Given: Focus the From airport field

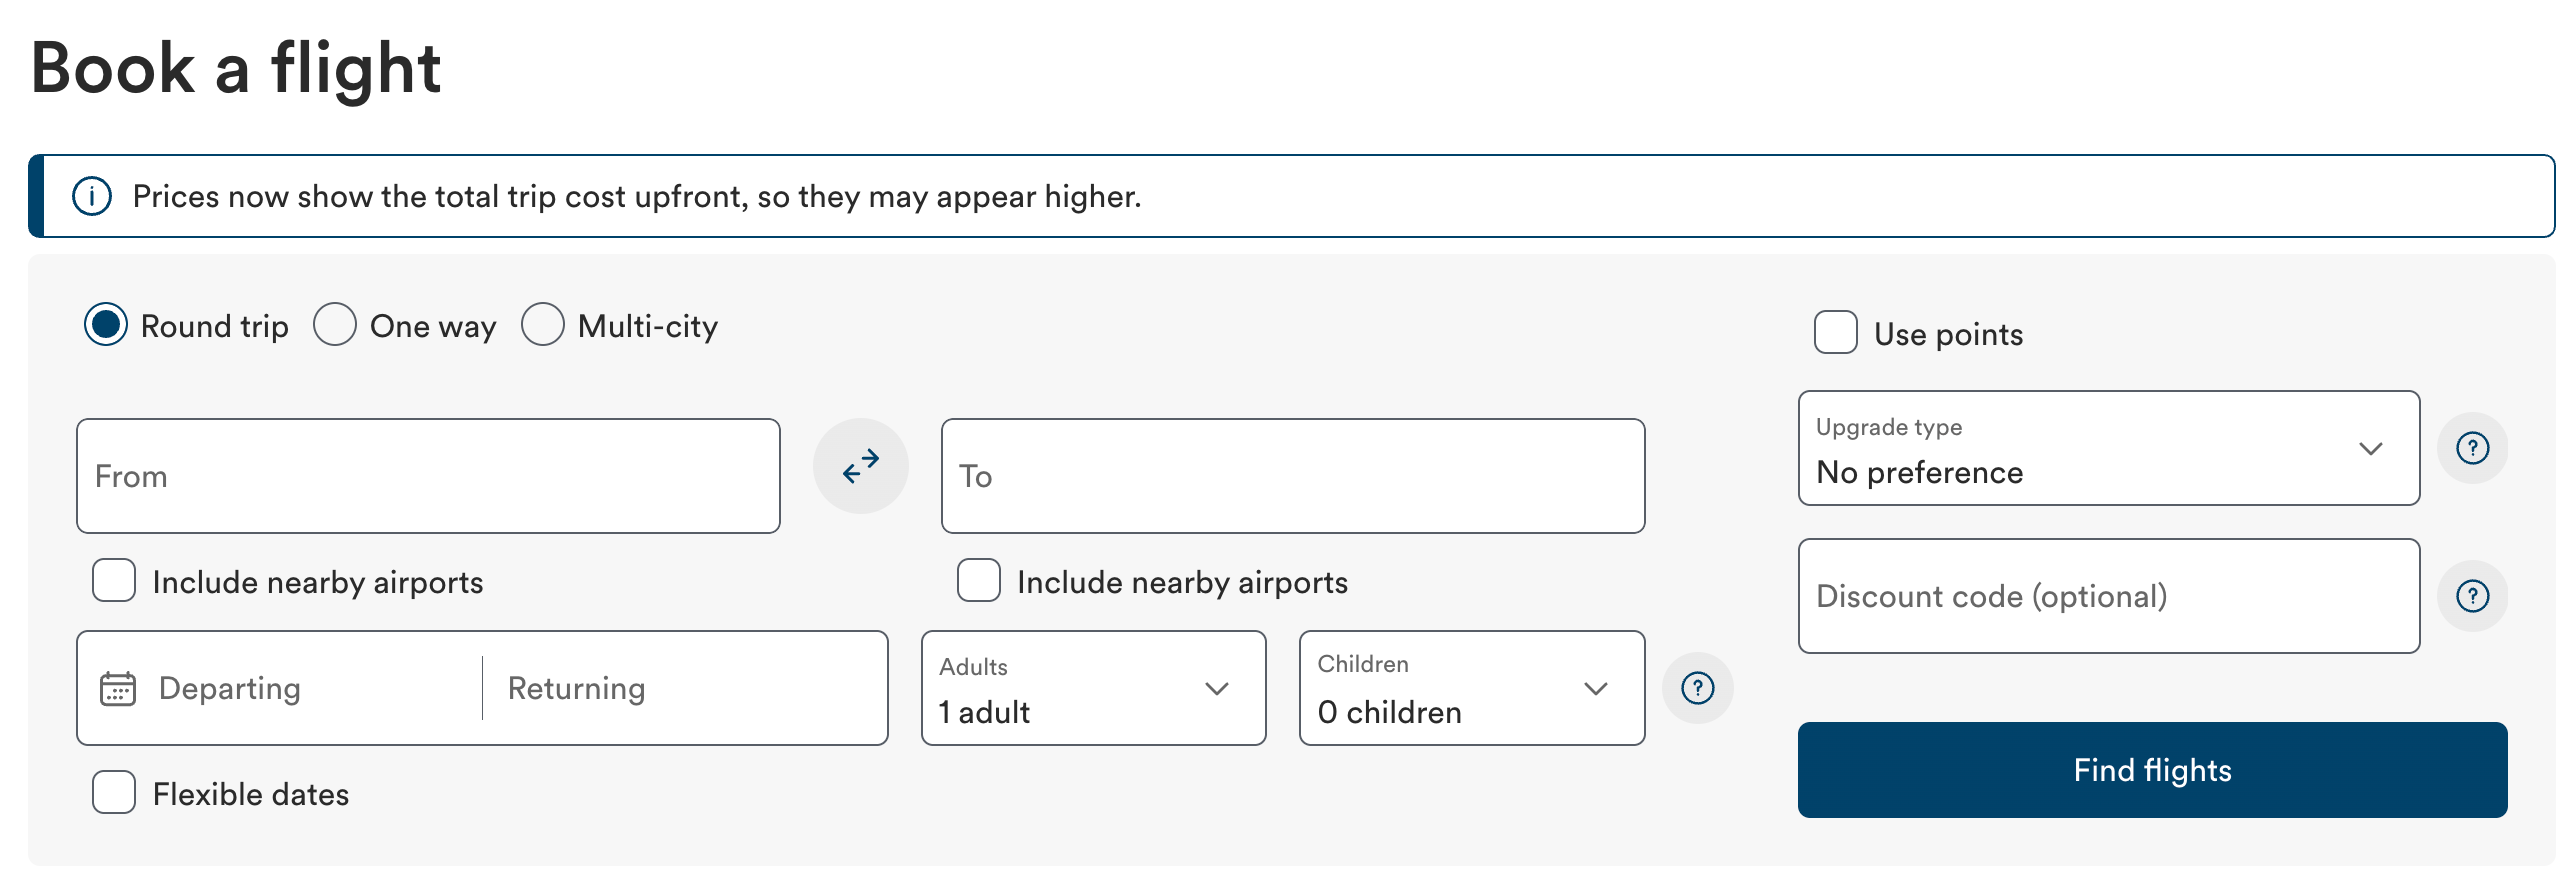Looking at the screenshot, I should pos(428,476).
